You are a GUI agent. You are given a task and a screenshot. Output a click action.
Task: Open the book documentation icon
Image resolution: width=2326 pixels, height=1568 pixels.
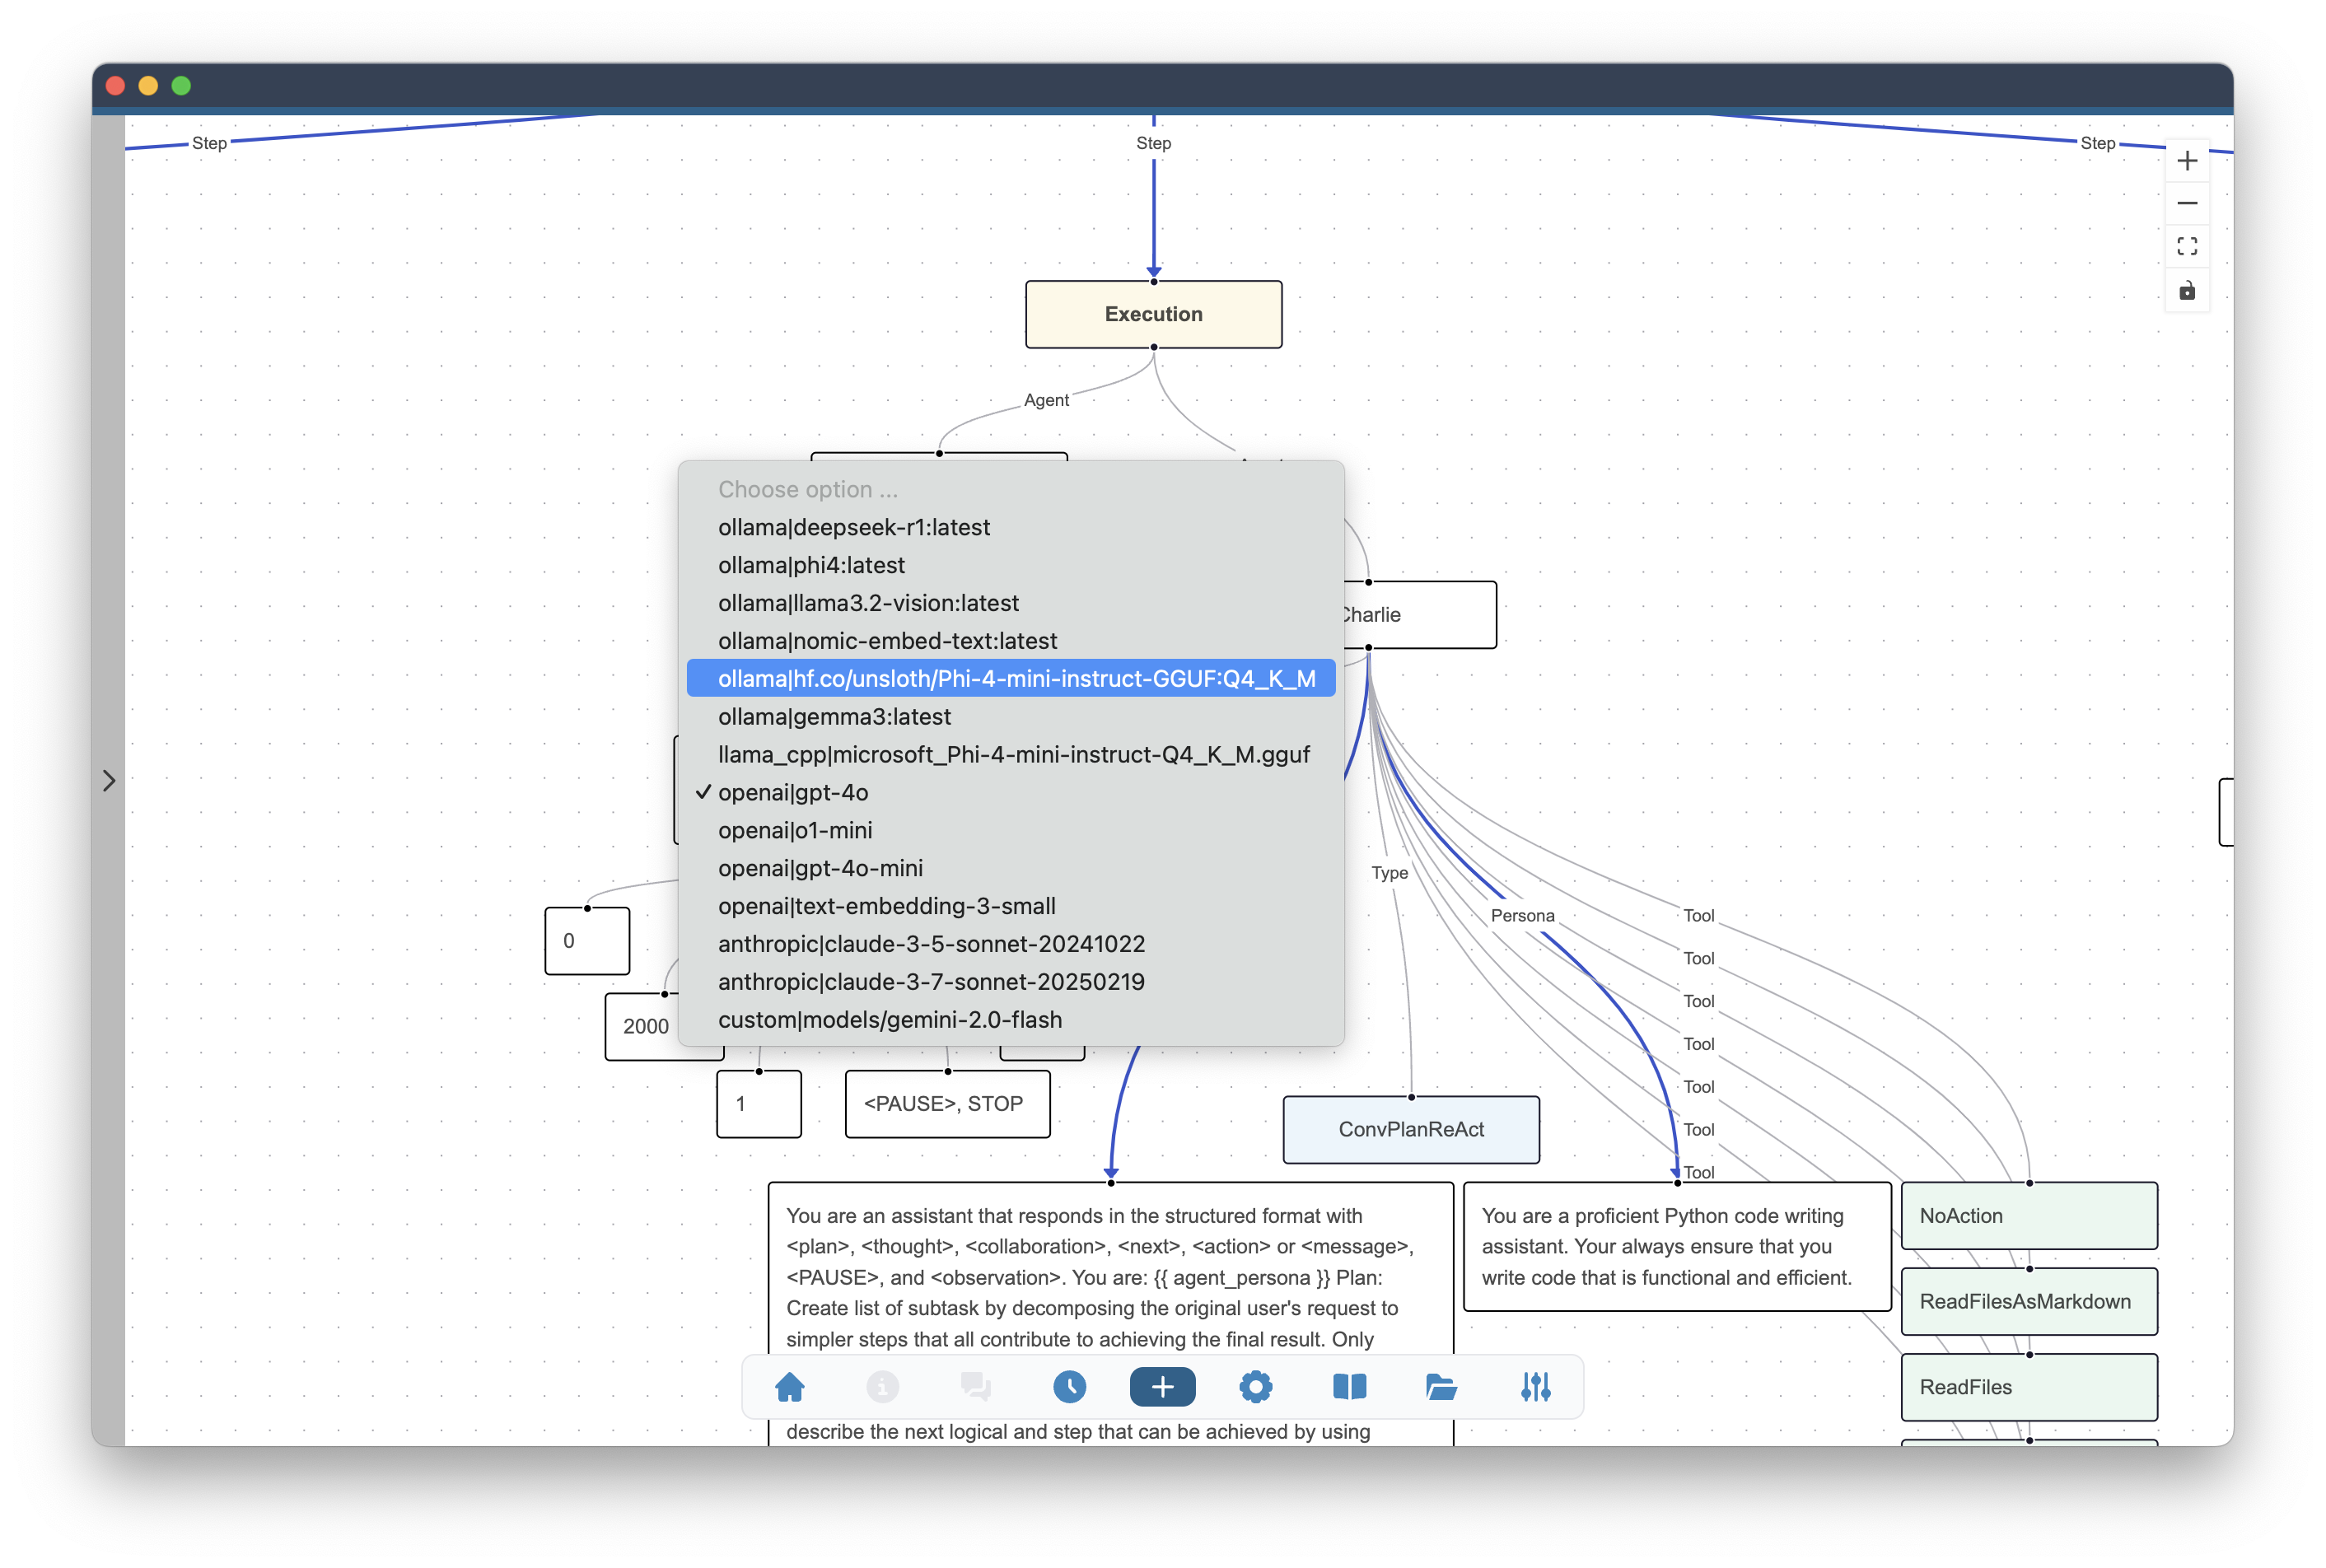pos(1349,1387)
